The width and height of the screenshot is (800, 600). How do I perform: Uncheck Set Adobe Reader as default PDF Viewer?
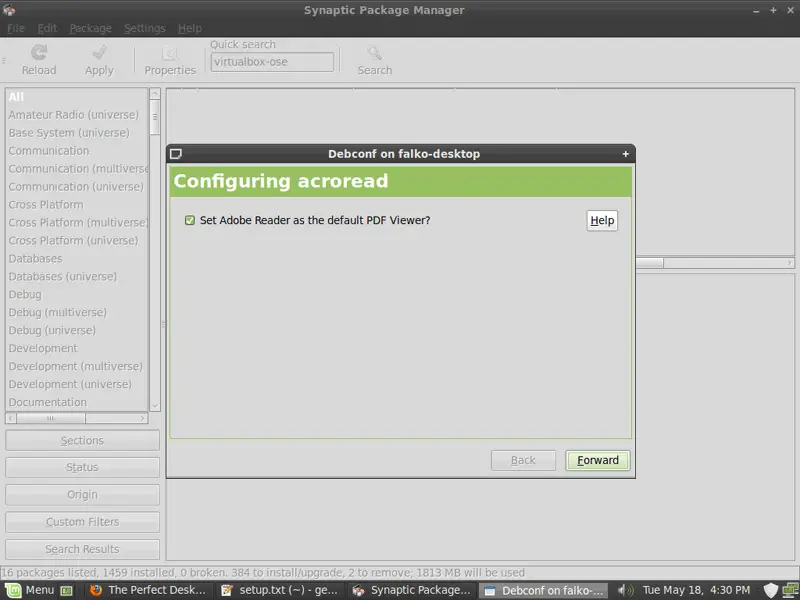click(x=190, y=220)
